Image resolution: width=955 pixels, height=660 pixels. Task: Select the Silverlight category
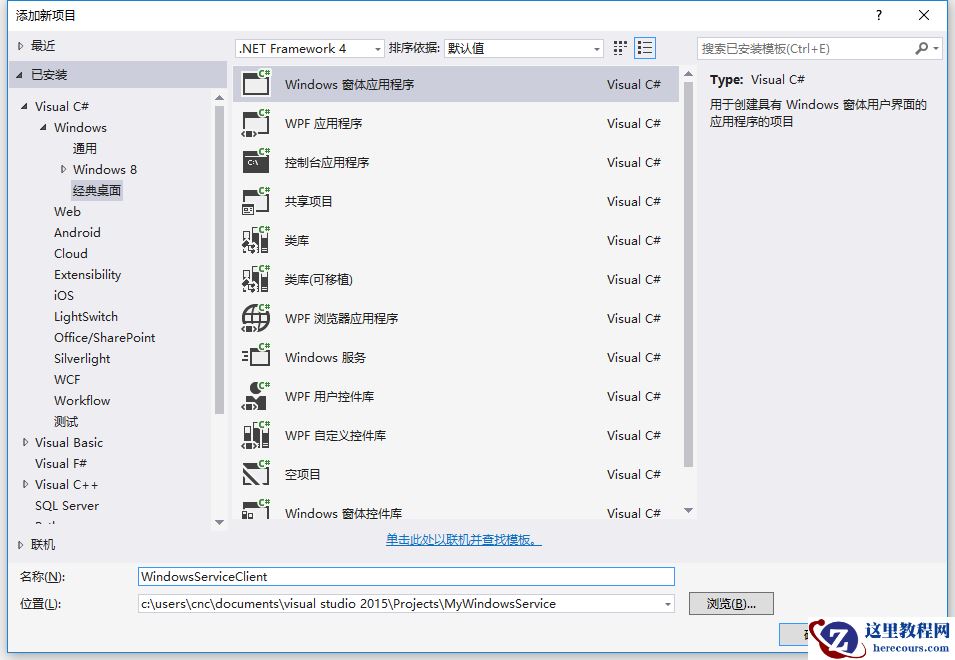82,359
